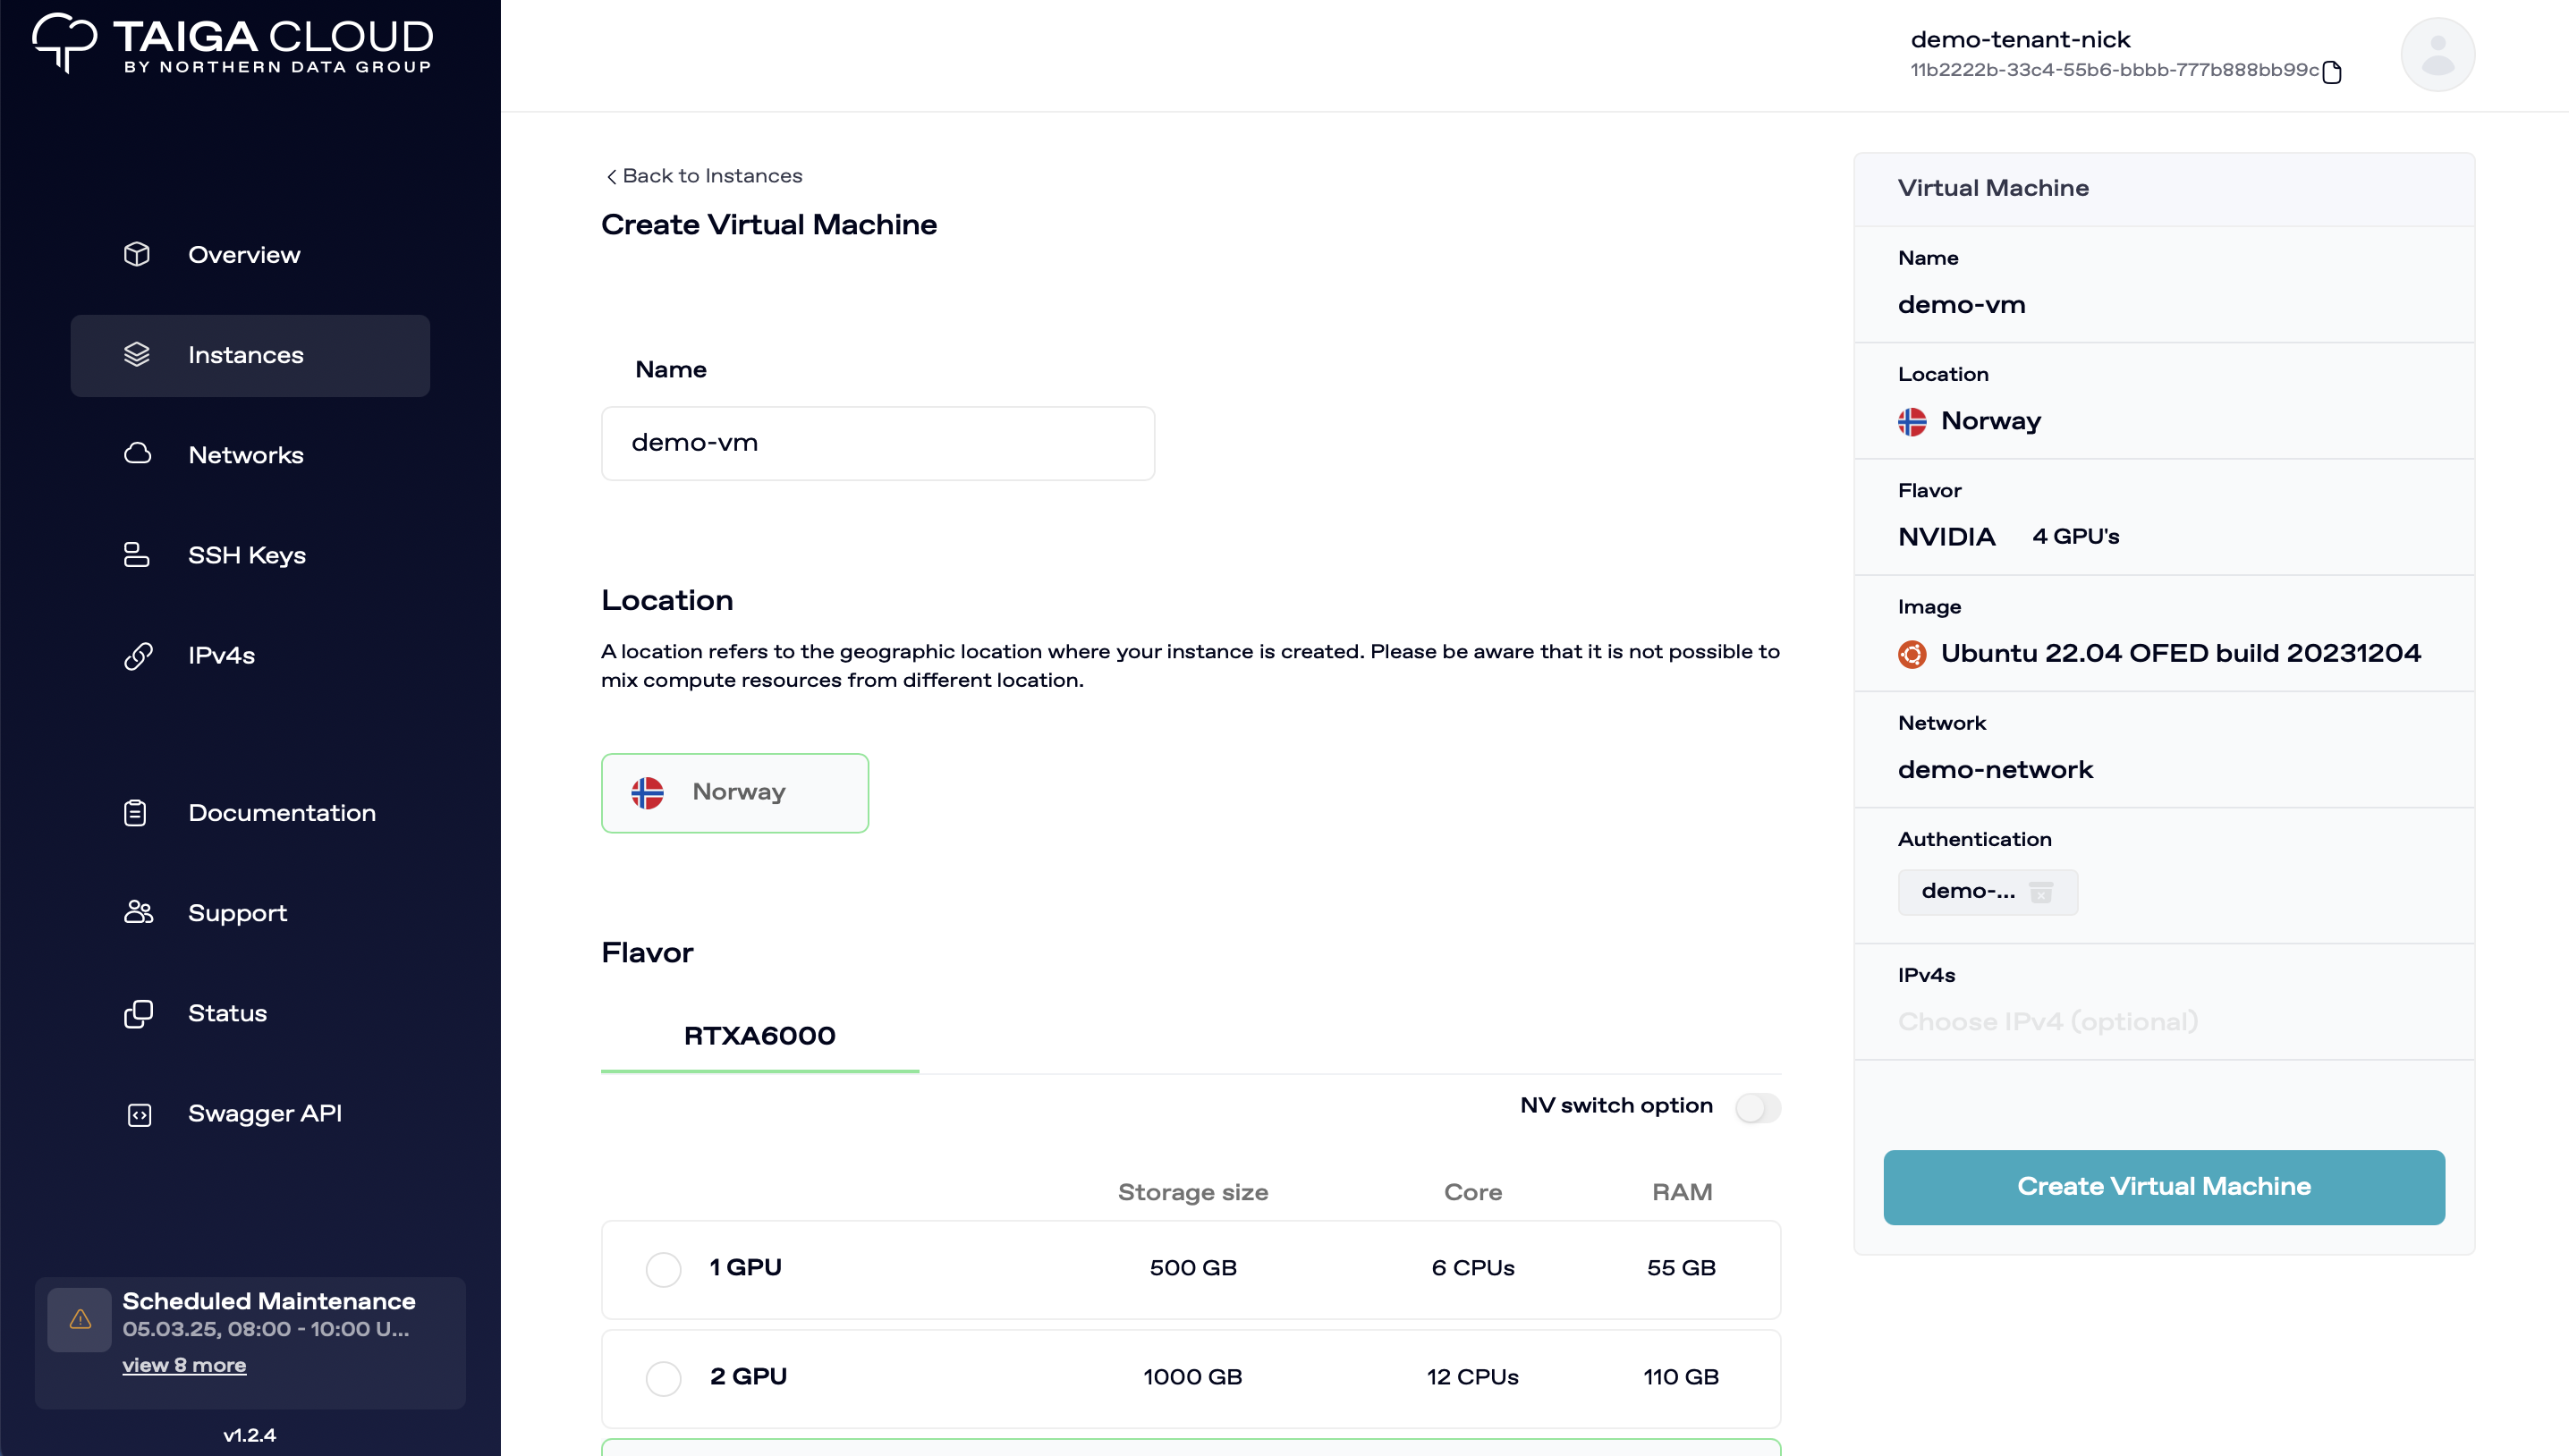Click the copy tenant ID icon
This screenshot has height=1456, width=2569.
pyautogui.click(x=2332, y=72)
